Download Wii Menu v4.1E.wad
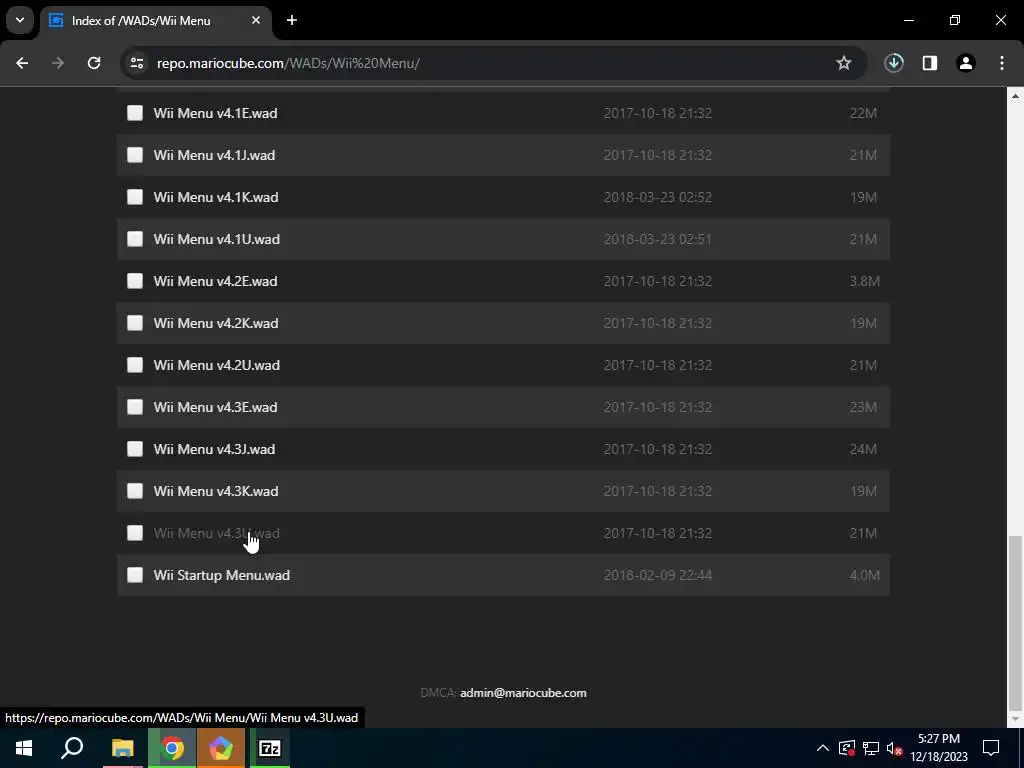 [x=216, y=113]
